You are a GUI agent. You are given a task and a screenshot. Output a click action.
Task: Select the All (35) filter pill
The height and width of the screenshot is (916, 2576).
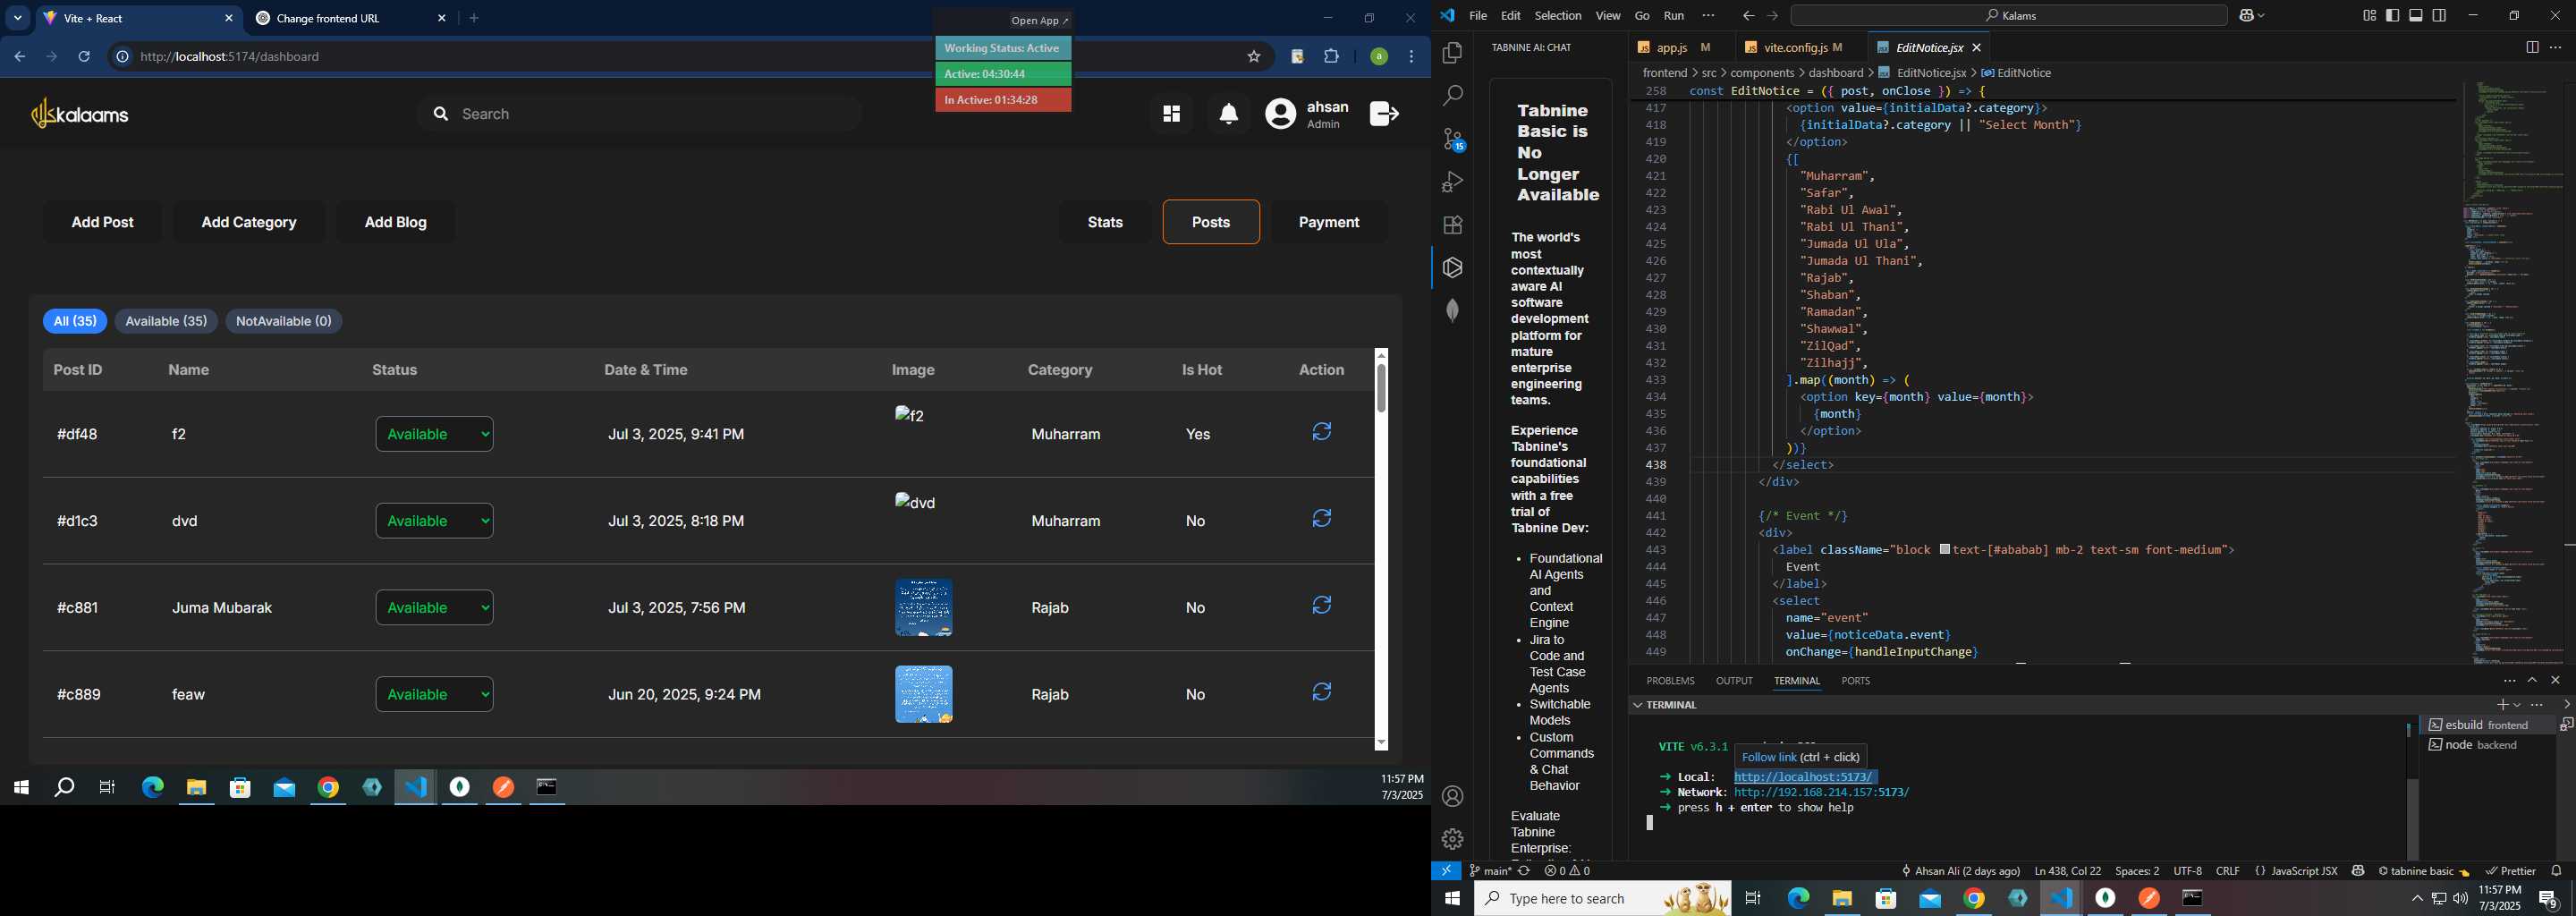coord(75,321)
